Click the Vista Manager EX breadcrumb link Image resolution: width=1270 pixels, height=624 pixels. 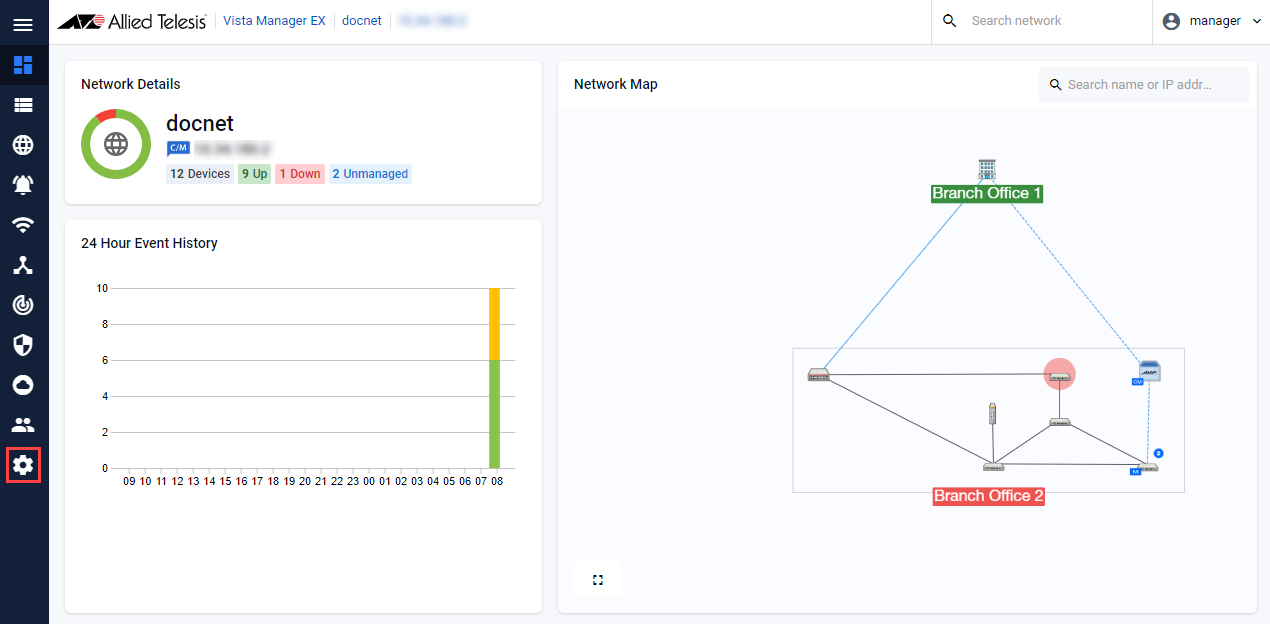coord(274,21)
